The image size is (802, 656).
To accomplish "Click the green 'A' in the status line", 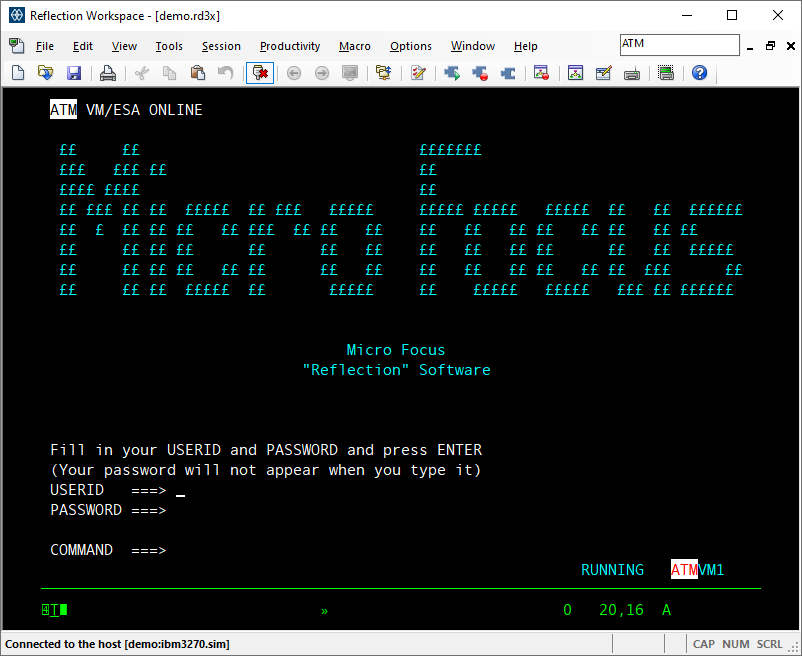I will pos(666,609).
